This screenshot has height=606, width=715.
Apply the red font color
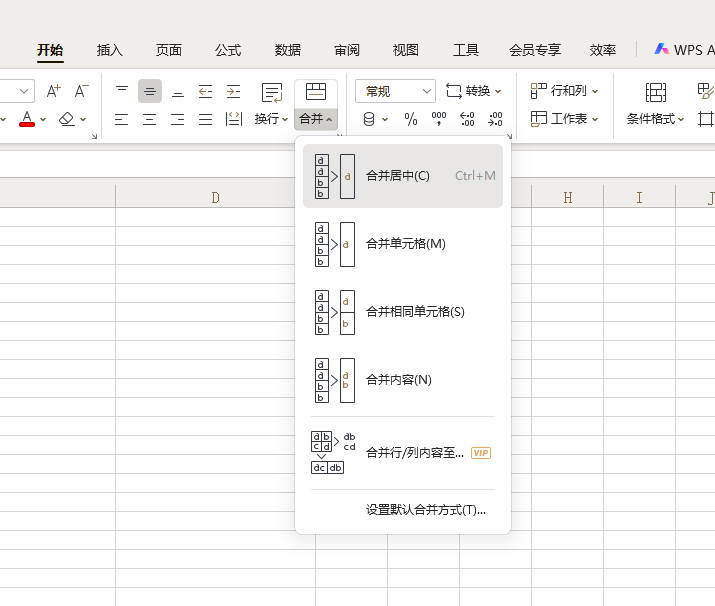click(27, 119)
